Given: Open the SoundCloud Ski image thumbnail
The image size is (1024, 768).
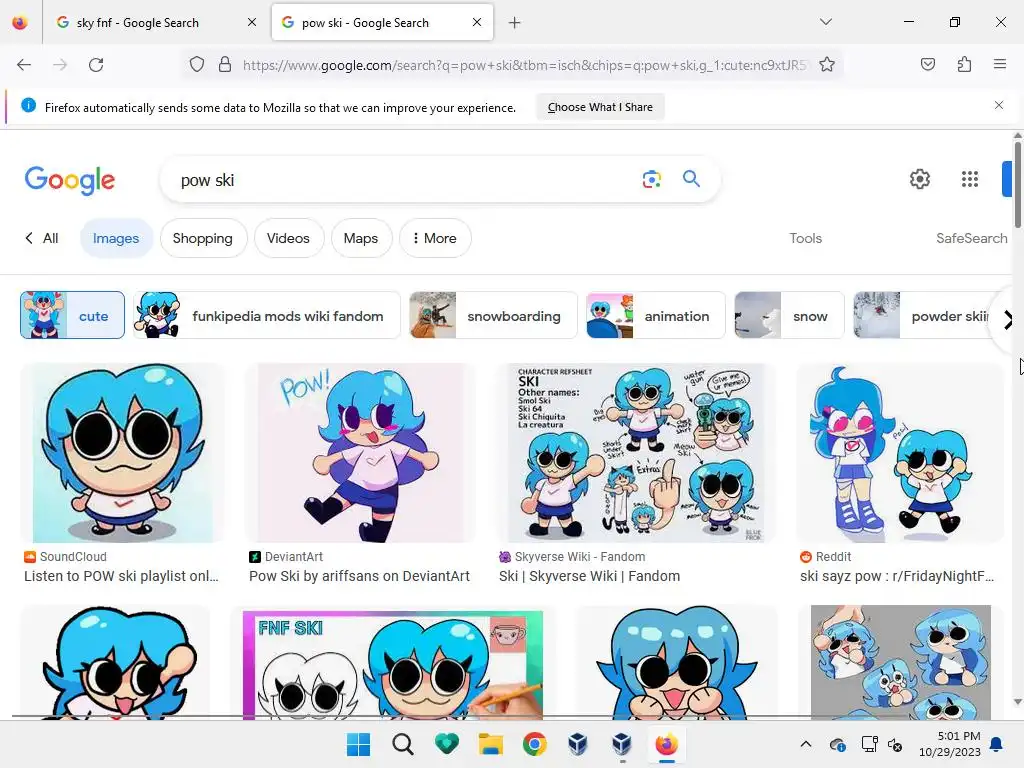Looking at the screenshot, I should pos(123,453).
